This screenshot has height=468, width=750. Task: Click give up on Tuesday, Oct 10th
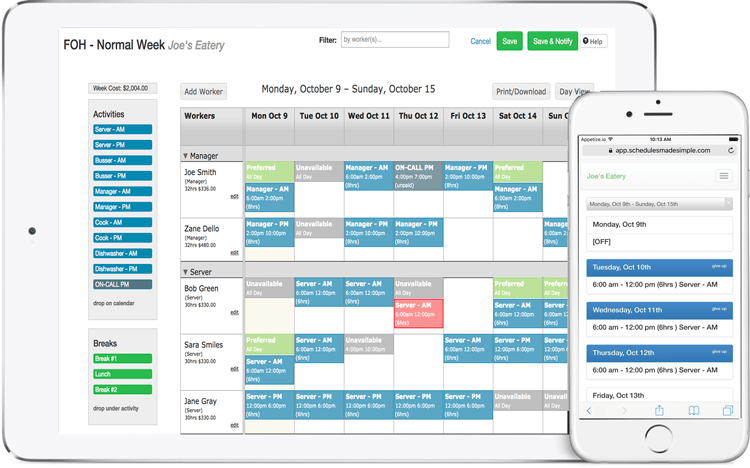tap(719, 266)
